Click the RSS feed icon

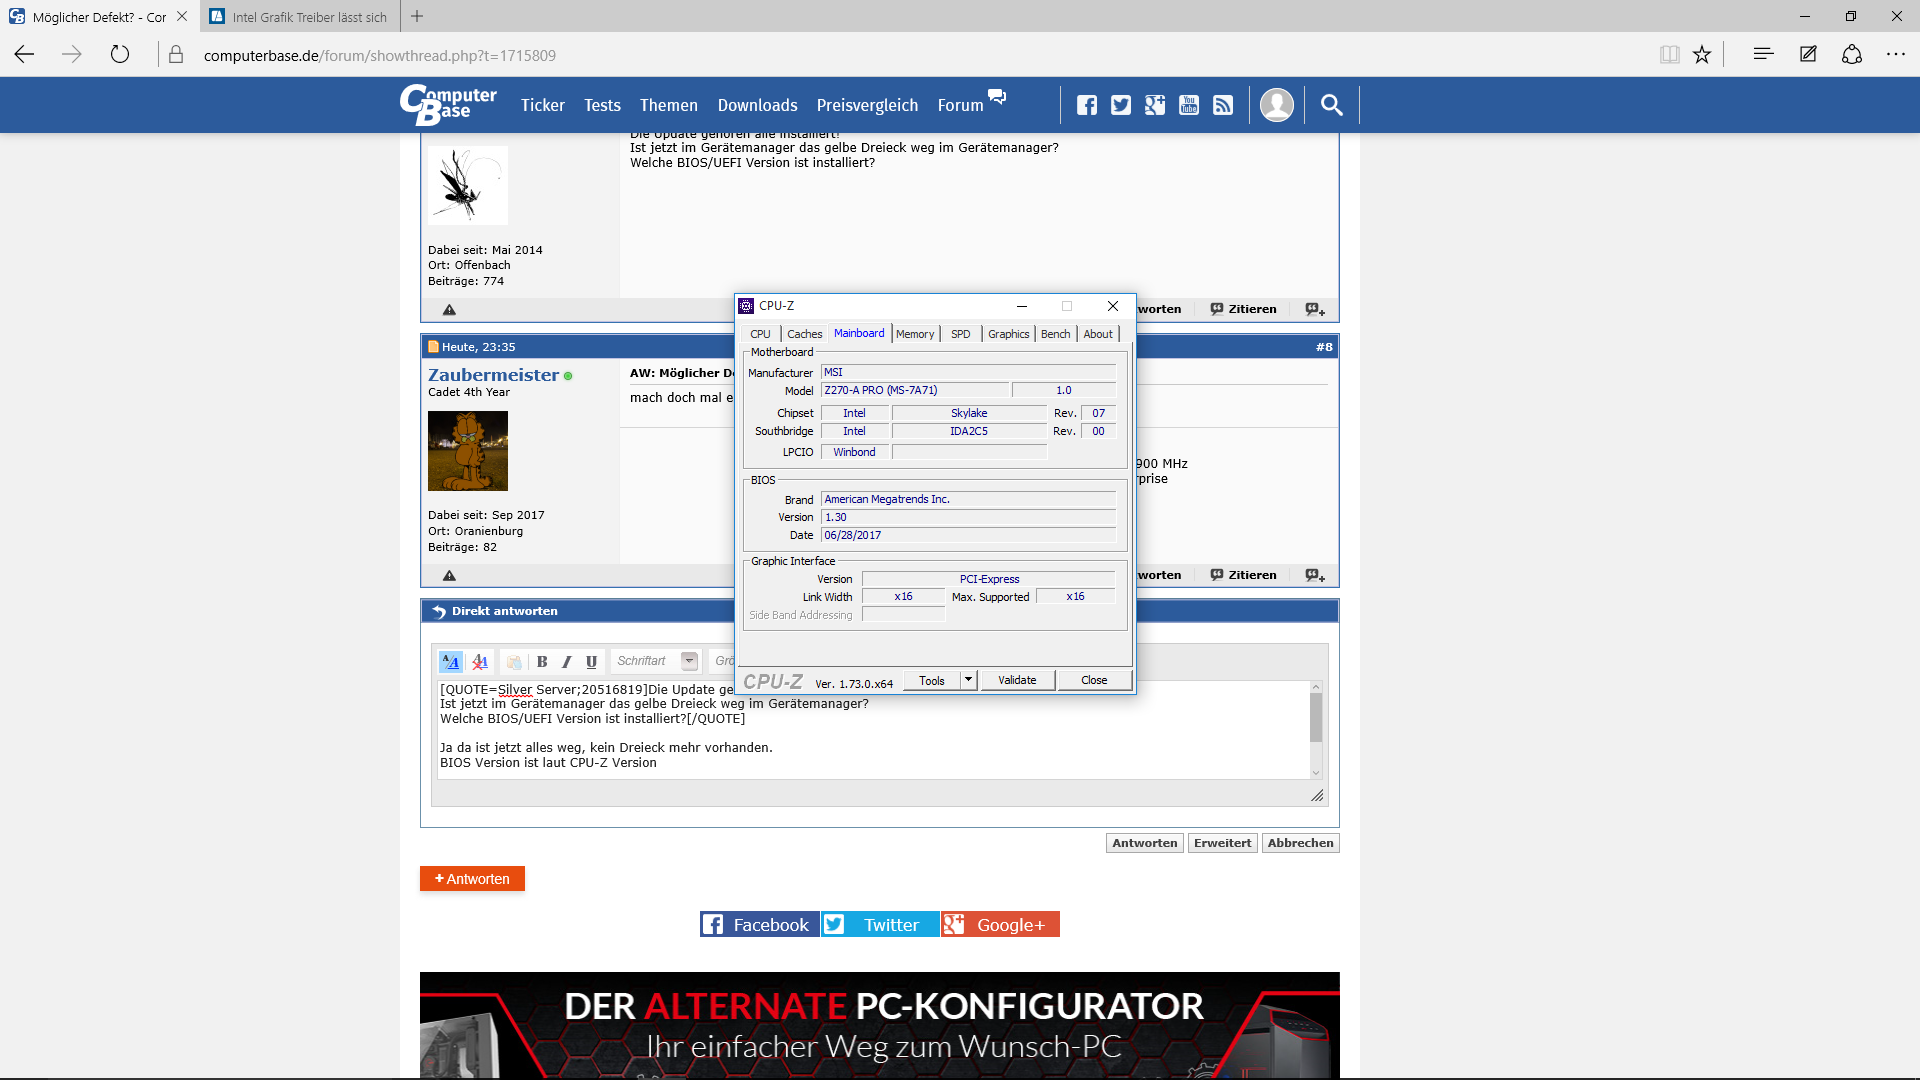pos(1223,105)
